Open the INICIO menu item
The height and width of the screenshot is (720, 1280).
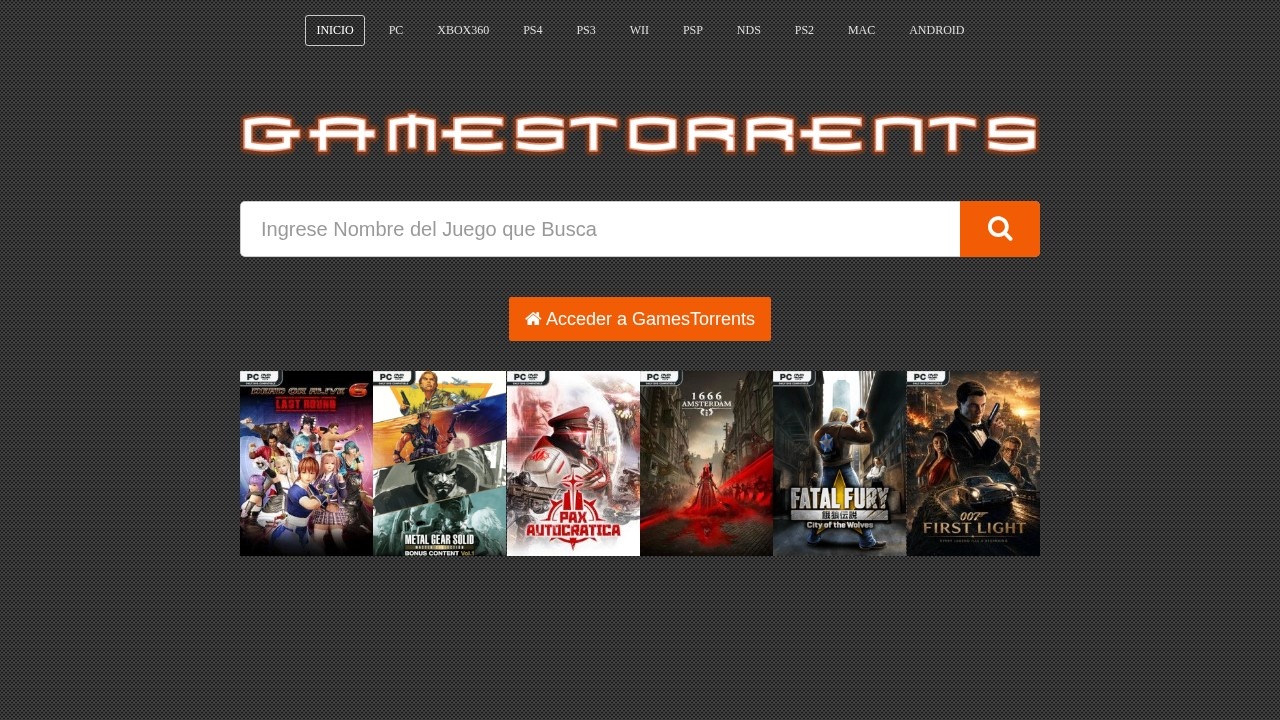[x=335, y=30]
